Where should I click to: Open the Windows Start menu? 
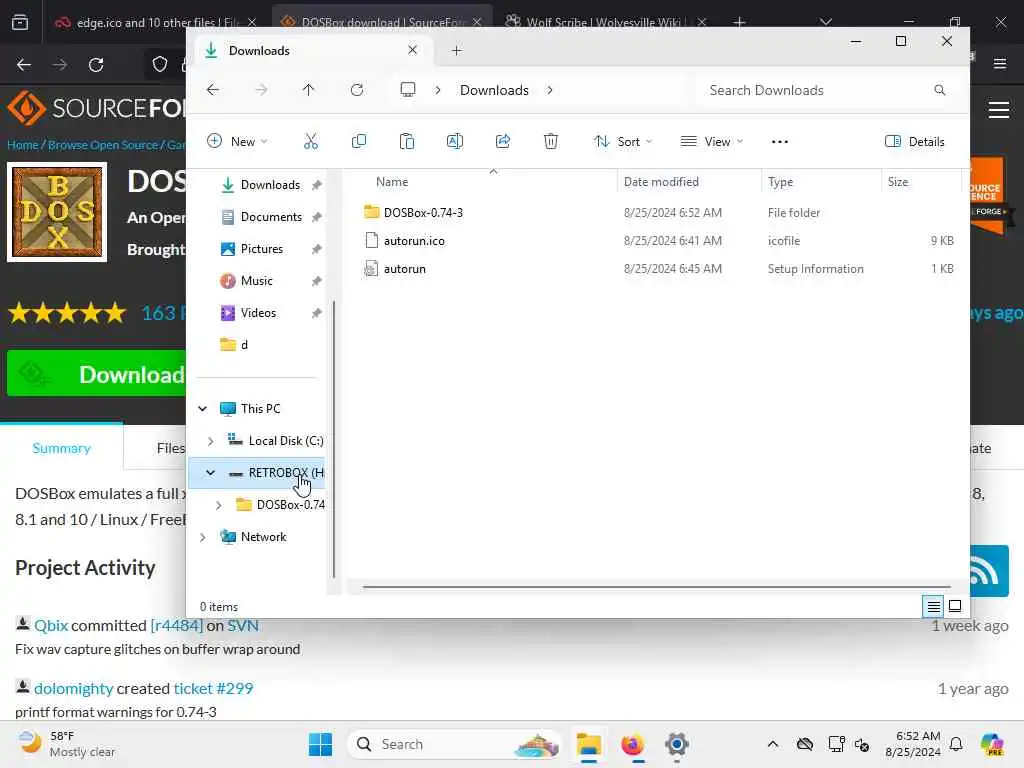[320, 744]
